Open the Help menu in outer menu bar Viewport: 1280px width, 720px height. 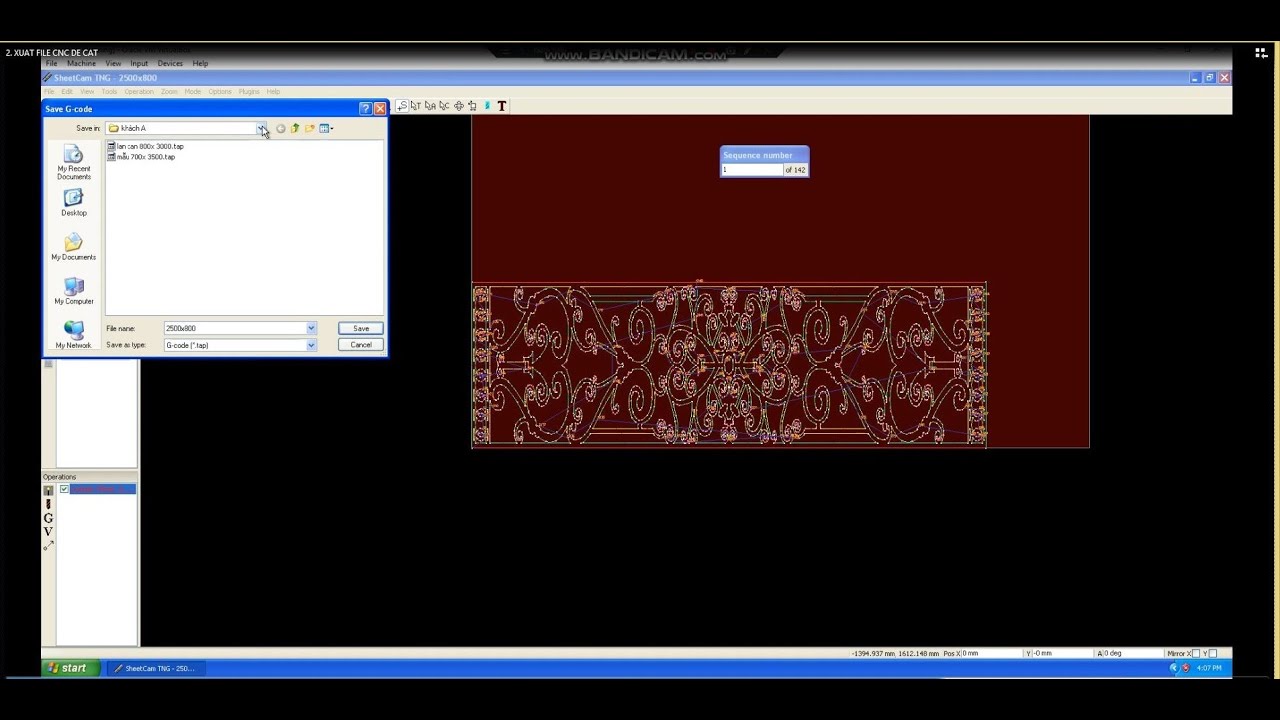pos(200,64)
